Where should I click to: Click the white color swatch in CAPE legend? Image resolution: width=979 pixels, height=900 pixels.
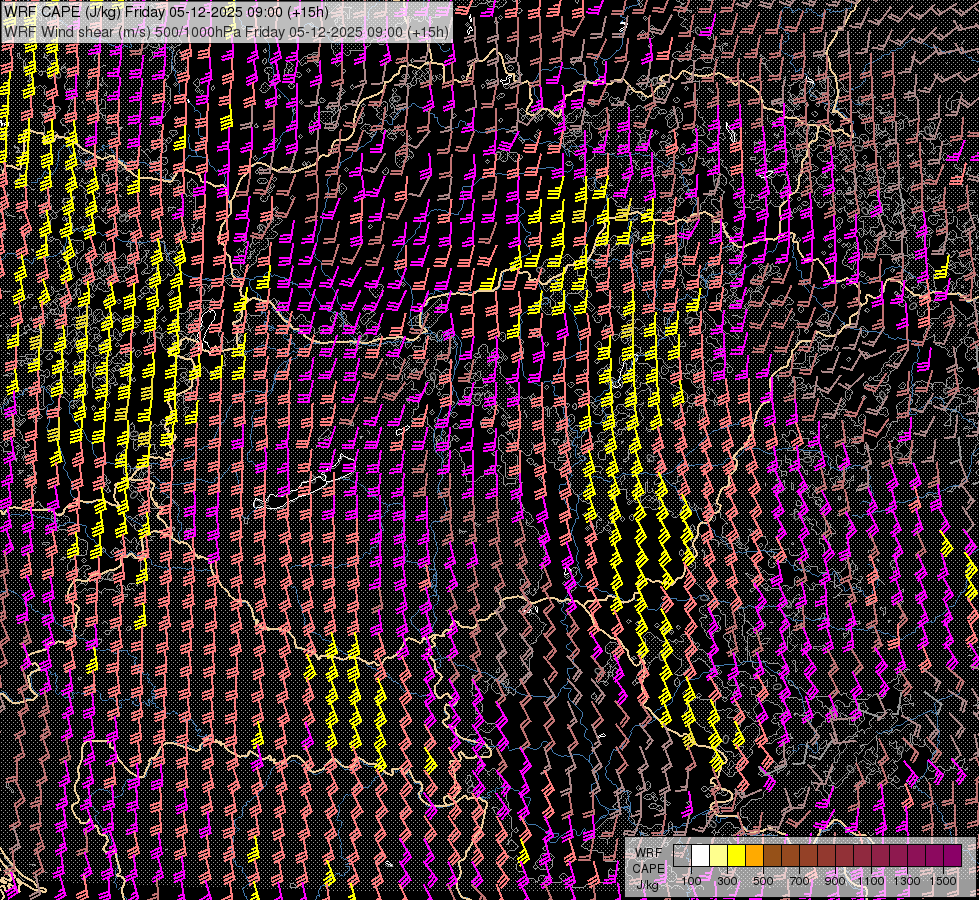point(700,855)
